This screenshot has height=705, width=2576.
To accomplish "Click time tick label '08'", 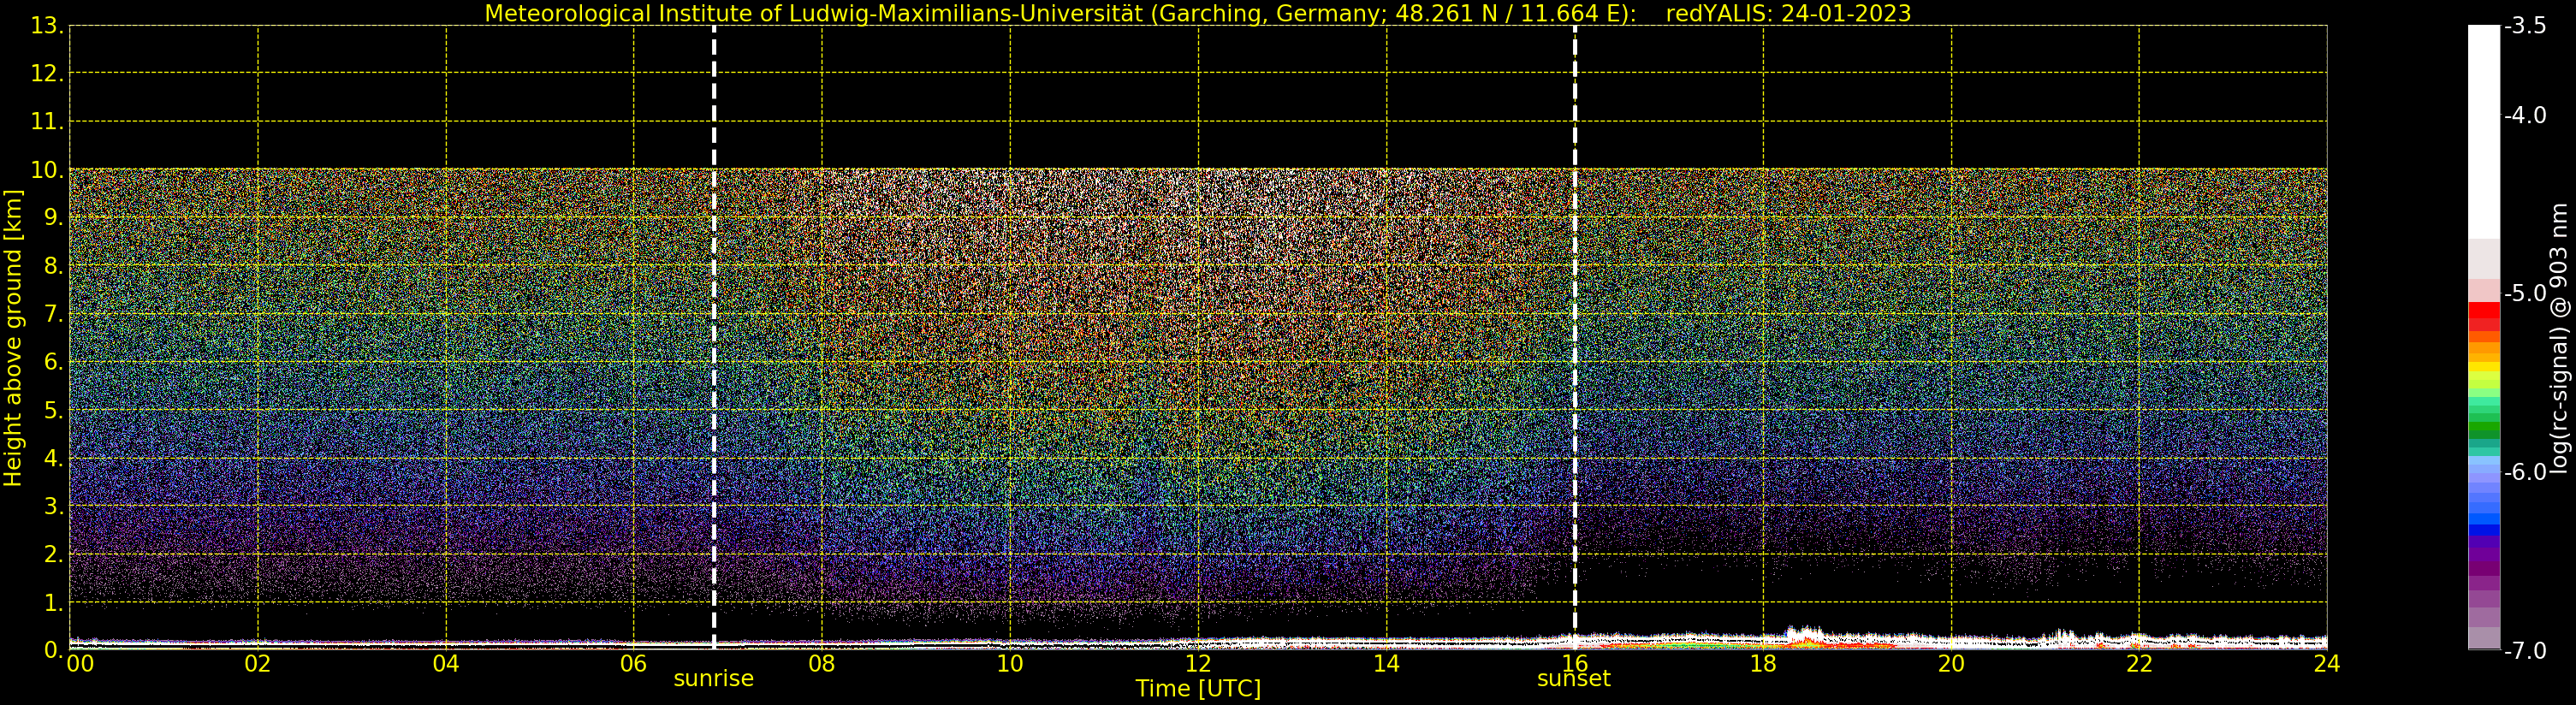I will (821, 664).
